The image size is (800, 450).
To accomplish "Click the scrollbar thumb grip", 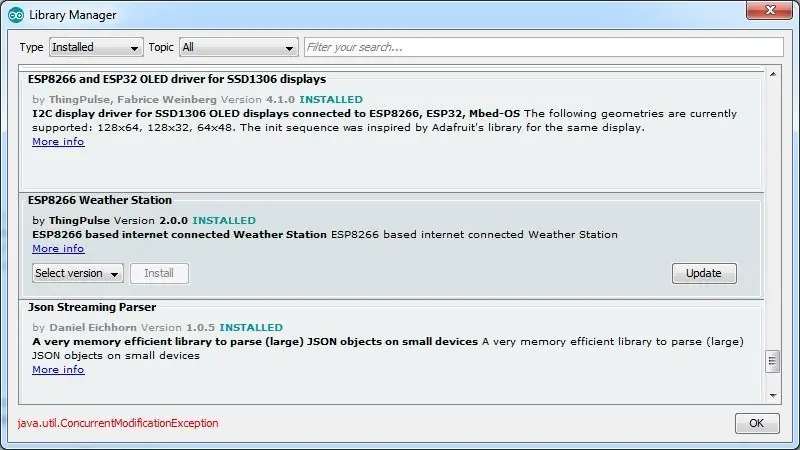I will tap(772, 361).
